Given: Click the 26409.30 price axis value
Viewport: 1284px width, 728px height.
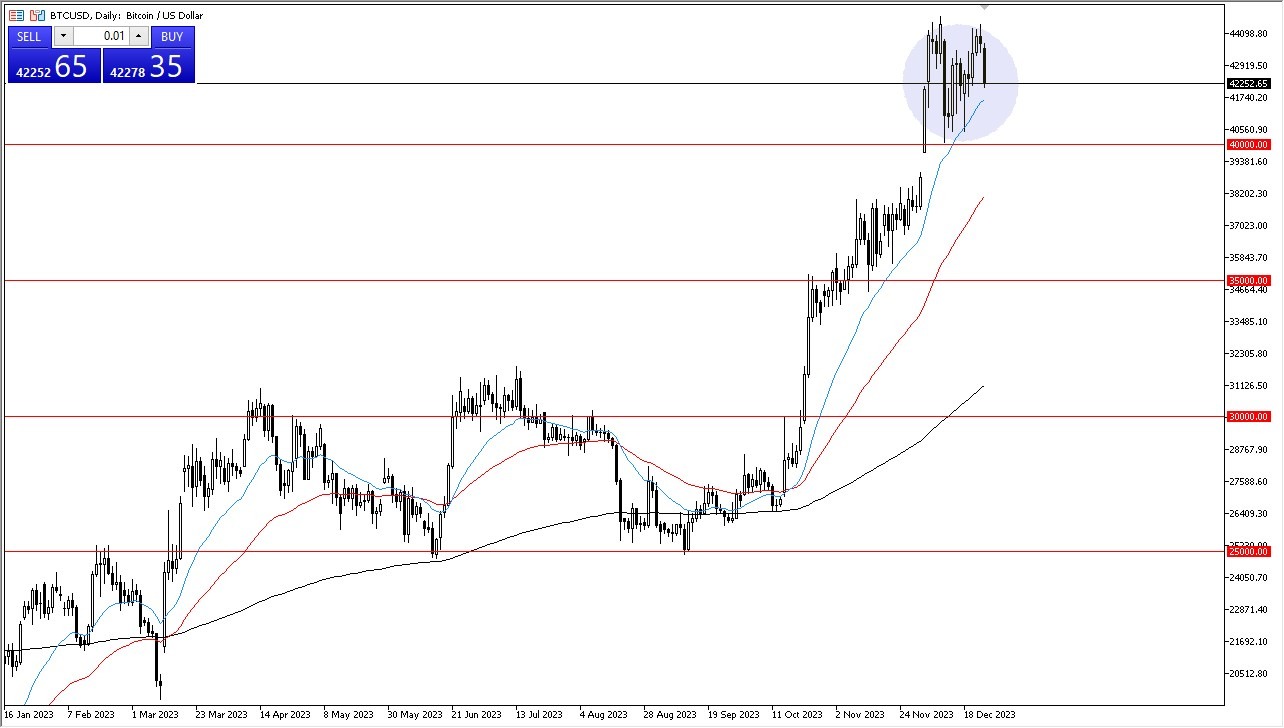Looking at the screenshot, I should point(1248,514).
